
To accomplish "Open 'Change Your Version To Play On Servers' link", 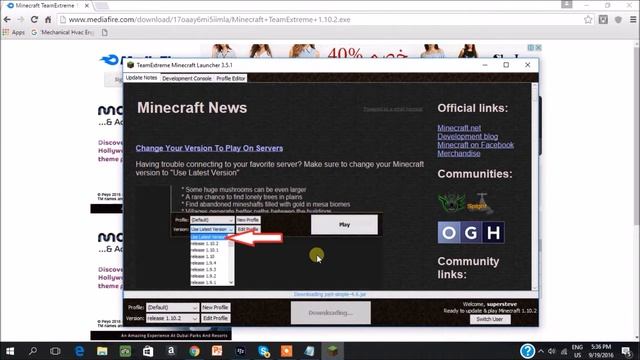I will 209,148.
